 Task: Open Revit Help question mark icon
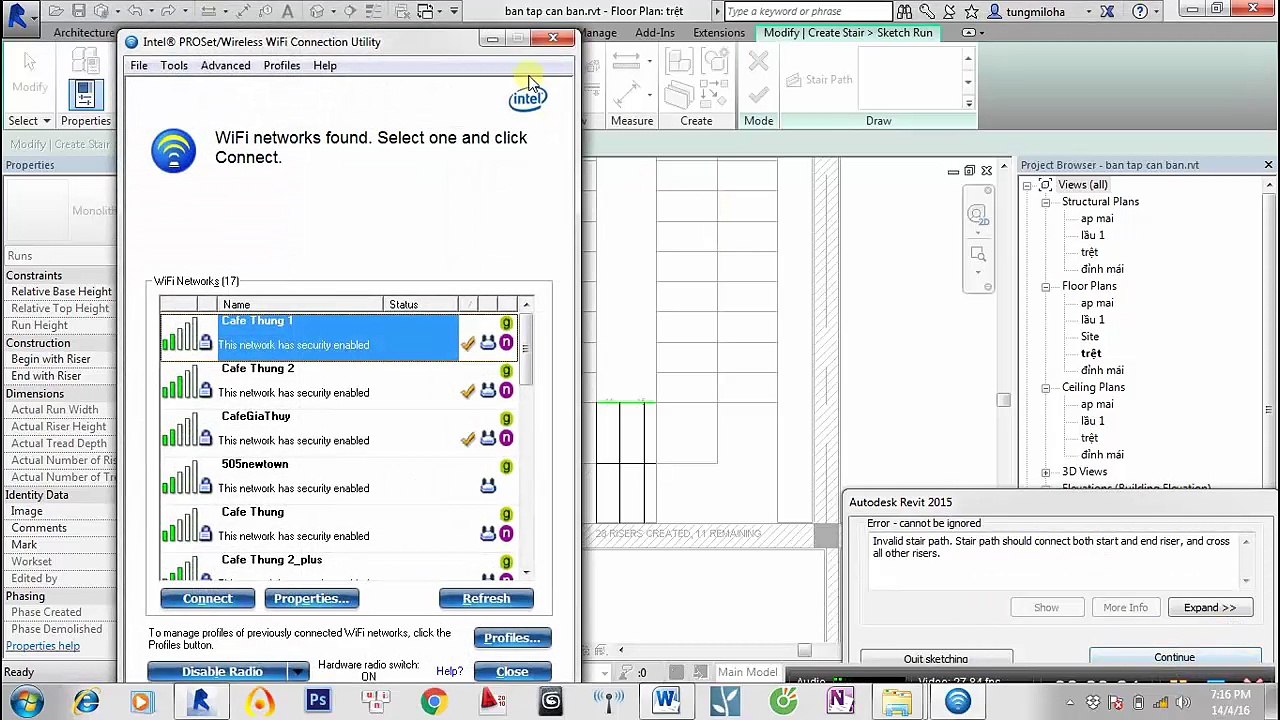click(x=1140, y=12)
